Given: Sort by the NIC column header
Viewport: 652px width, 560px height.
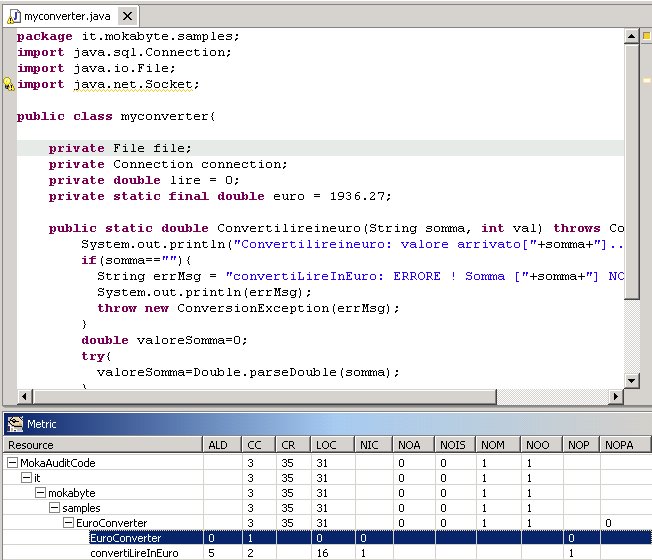Looking at the screenshot, I should point(373,445).
